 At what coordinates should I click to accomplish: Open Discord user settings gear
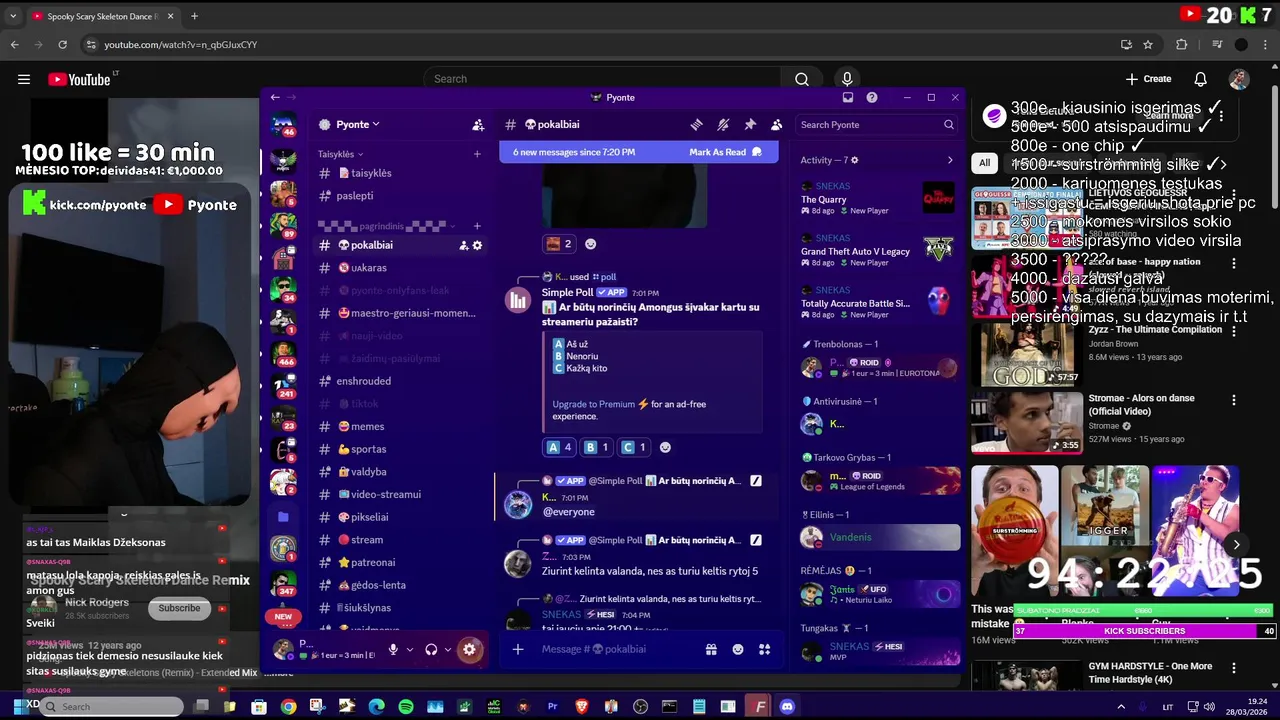point(469,649)
